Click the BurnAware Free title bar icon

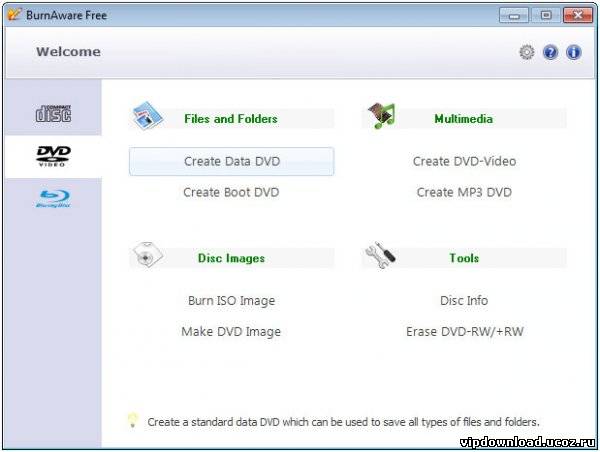click(x=14, y=15)
